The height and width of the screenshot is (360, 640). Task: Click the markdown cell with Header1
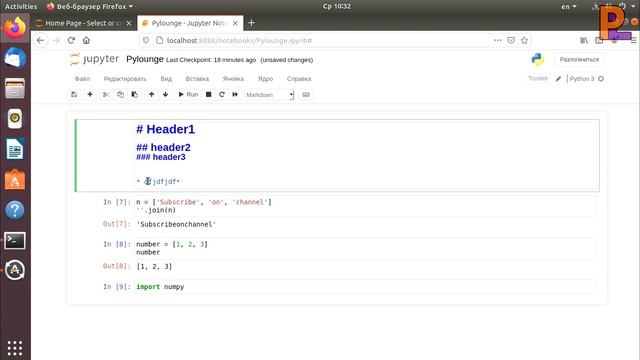tap(337, 156)
